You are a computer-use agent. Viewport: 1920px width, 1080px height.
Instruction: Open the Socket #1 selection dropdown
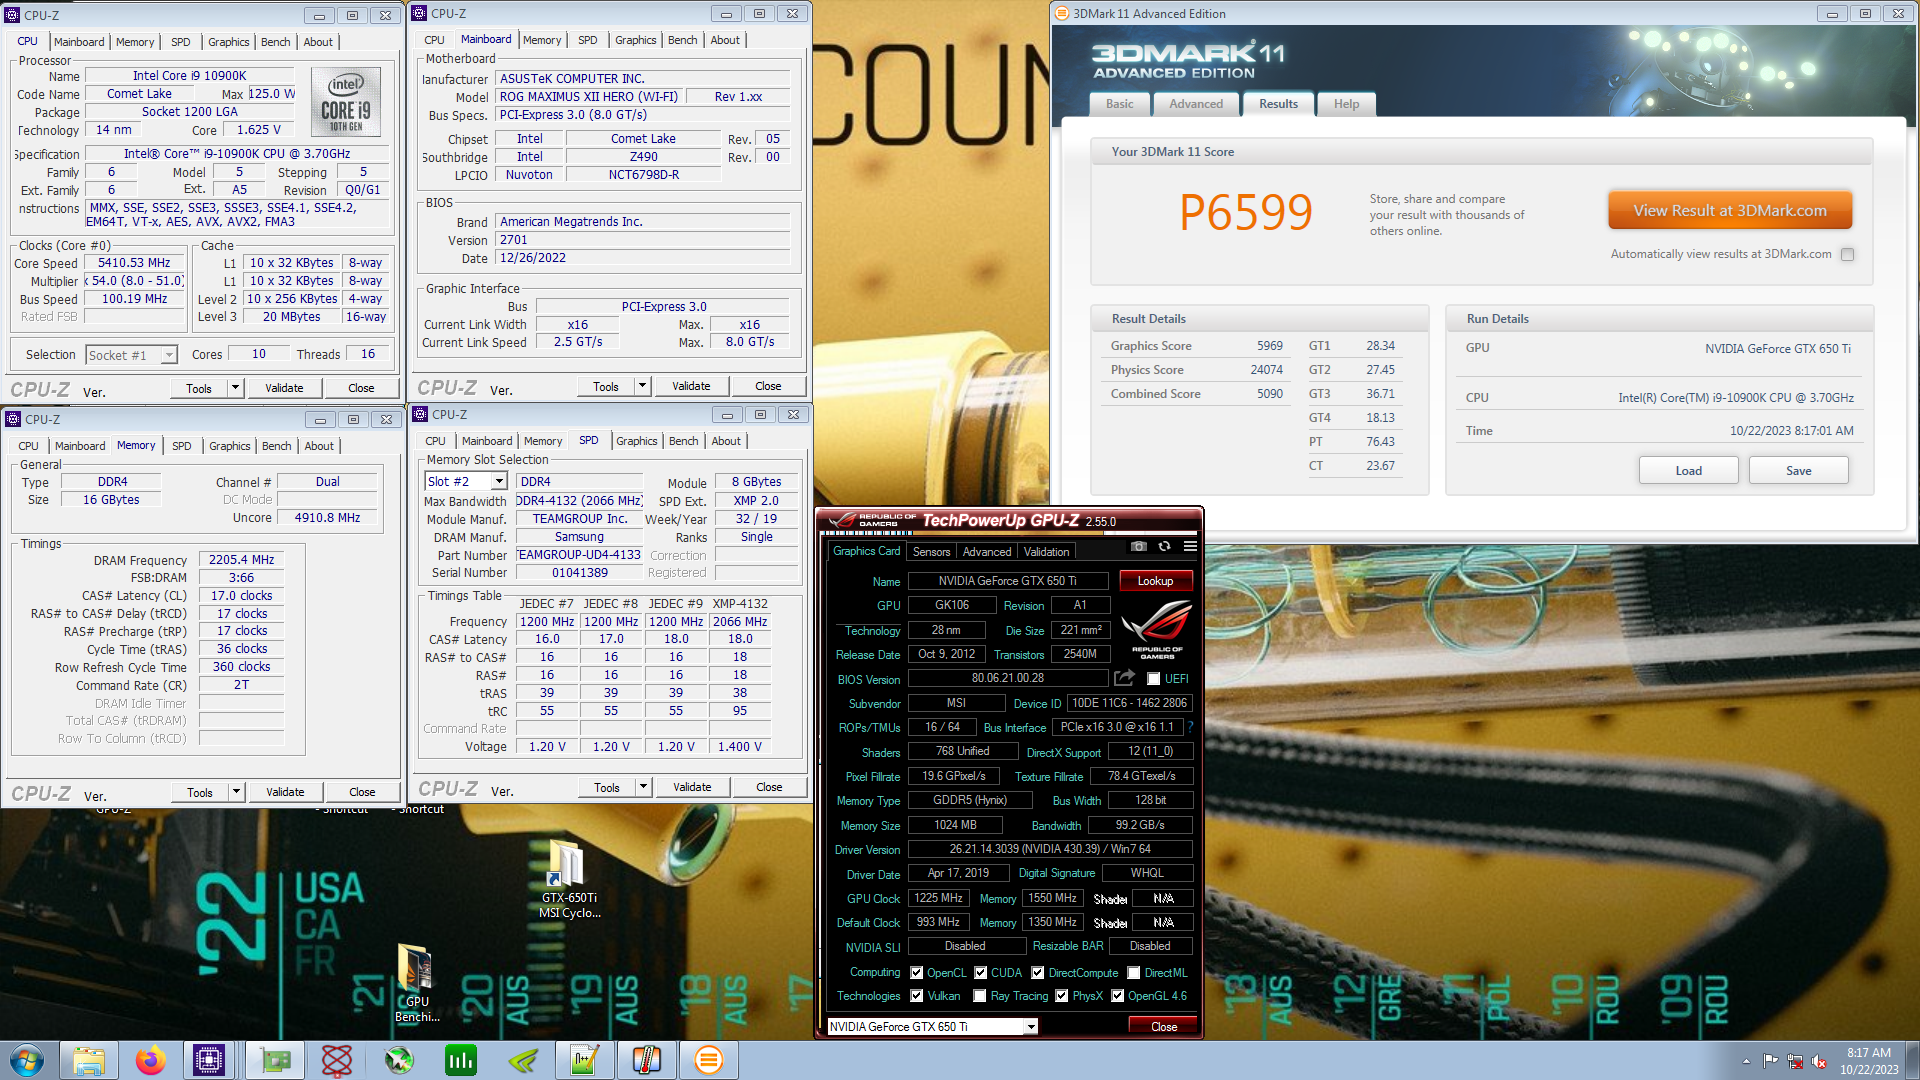(131, 355)
